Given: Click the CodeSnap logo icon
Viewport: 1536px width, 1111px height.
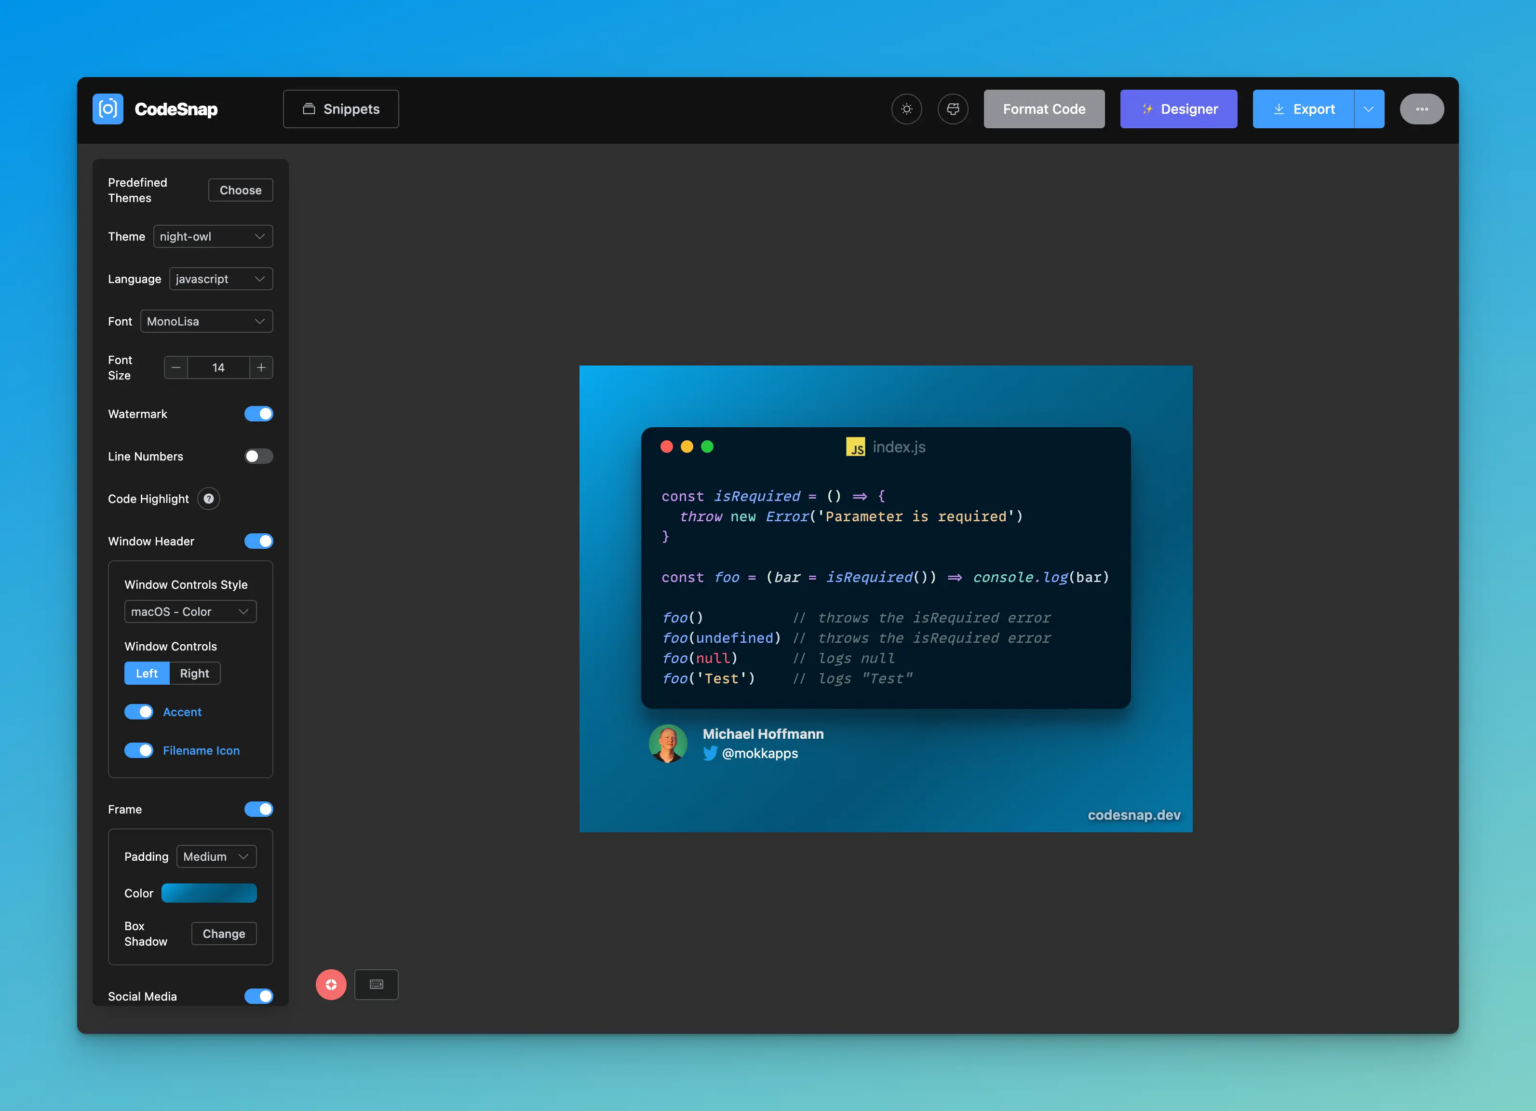Looking at the screenshot, I should pos(108,109).
